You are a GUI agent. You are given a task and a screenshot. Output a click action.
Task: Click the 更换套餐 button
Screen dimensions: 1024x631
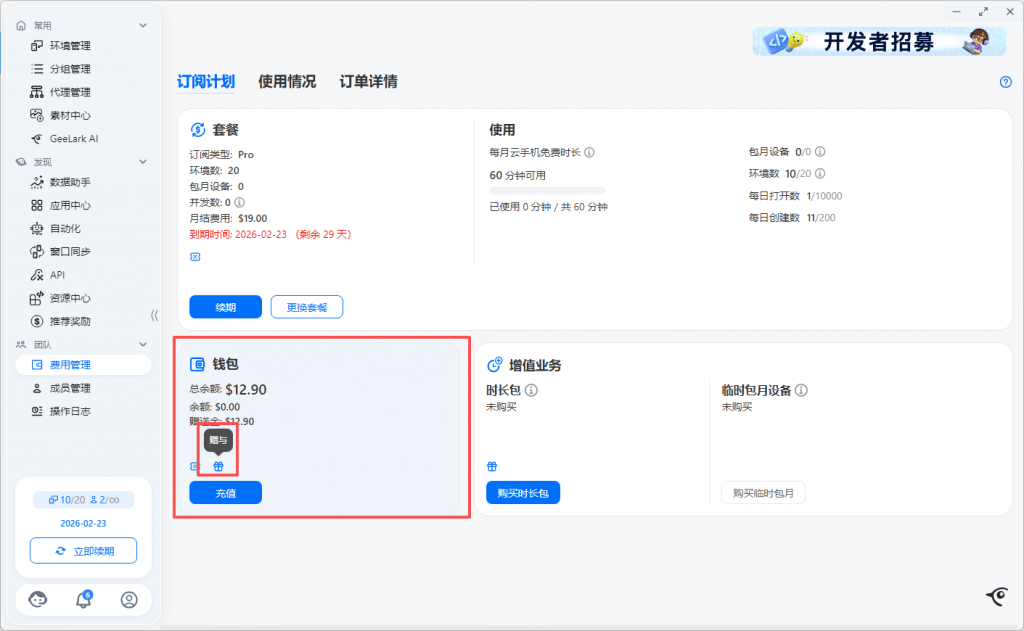[306, 307]
